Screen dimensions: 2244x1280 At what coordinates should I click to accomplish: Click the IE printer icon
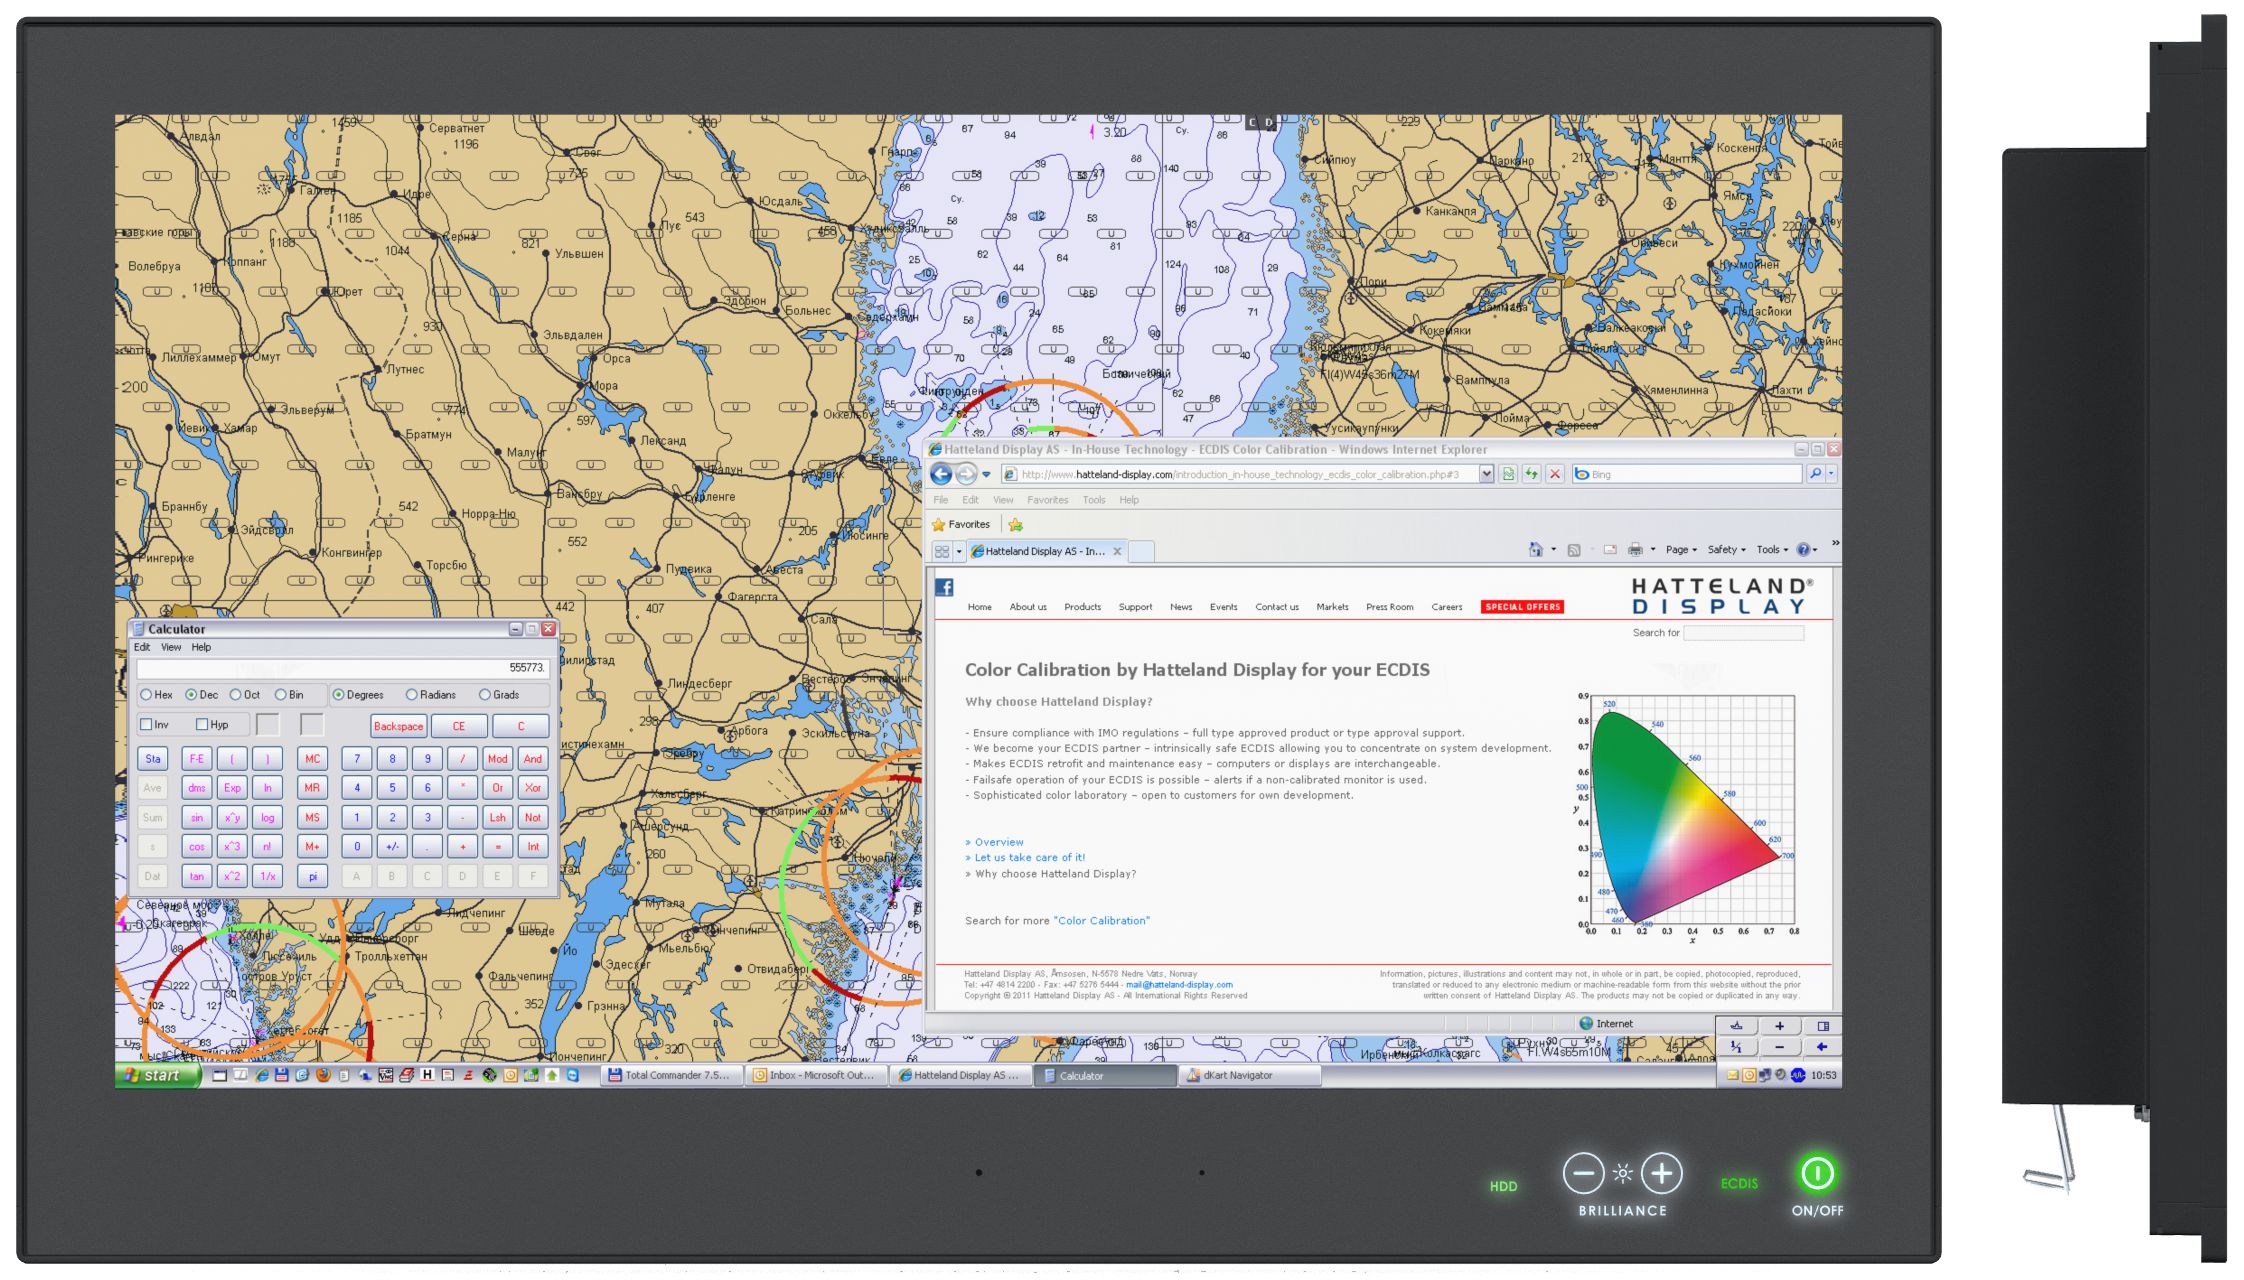click(1635, 549)
